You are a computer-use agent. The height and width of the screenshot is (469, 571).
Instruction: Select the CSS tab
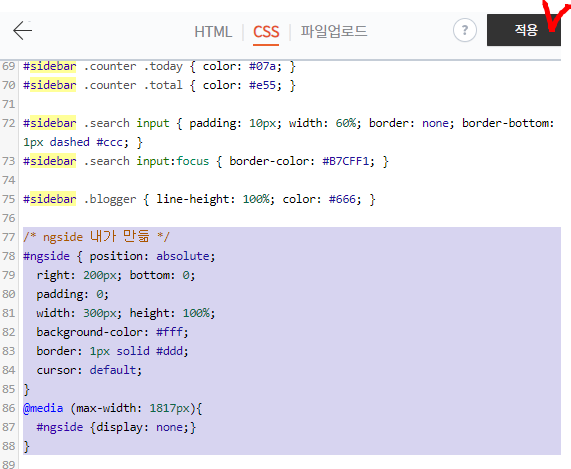266,32
